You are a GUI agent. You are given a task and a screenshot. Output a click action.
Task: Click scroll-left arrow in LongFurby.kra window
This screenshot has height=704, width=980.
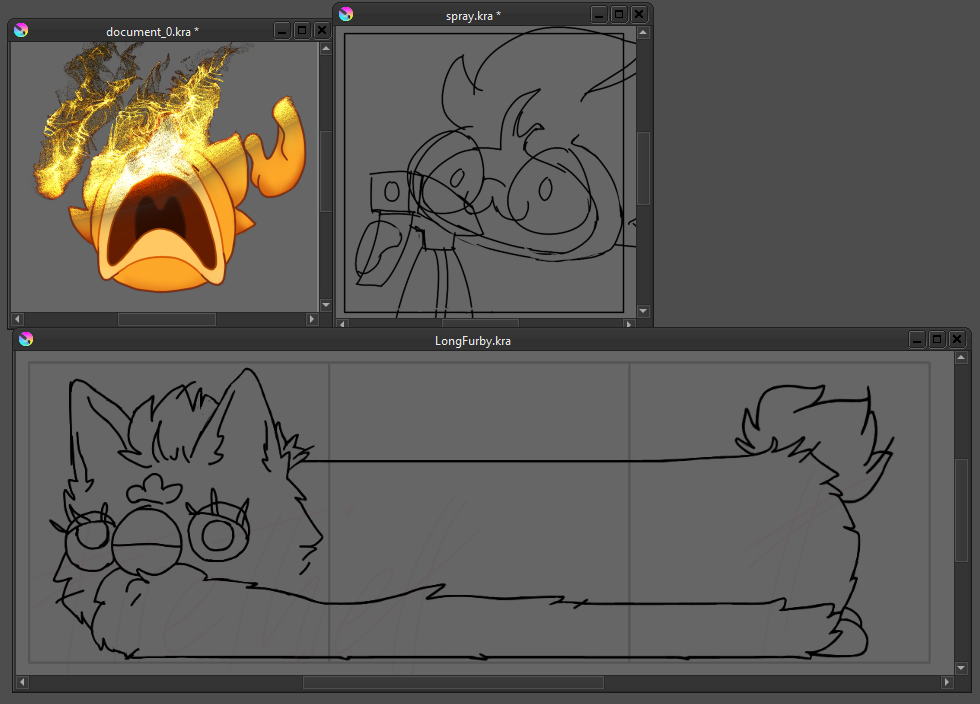click(22, 683)
